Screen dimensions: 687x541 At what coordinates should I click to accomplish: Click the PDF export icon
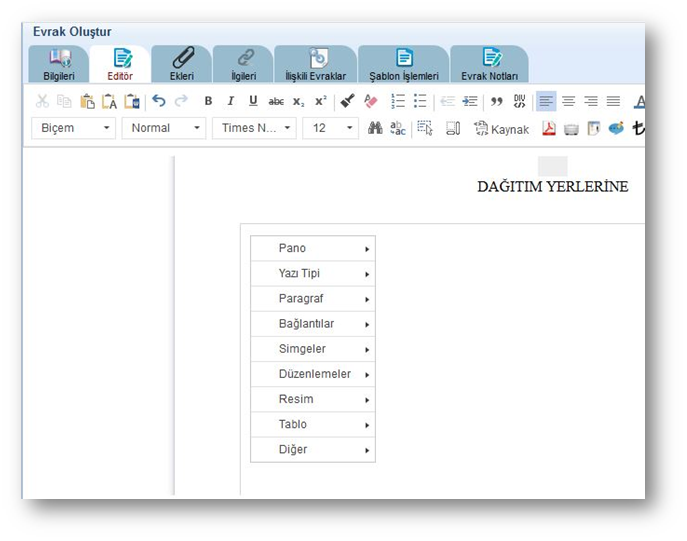[549, 128]
